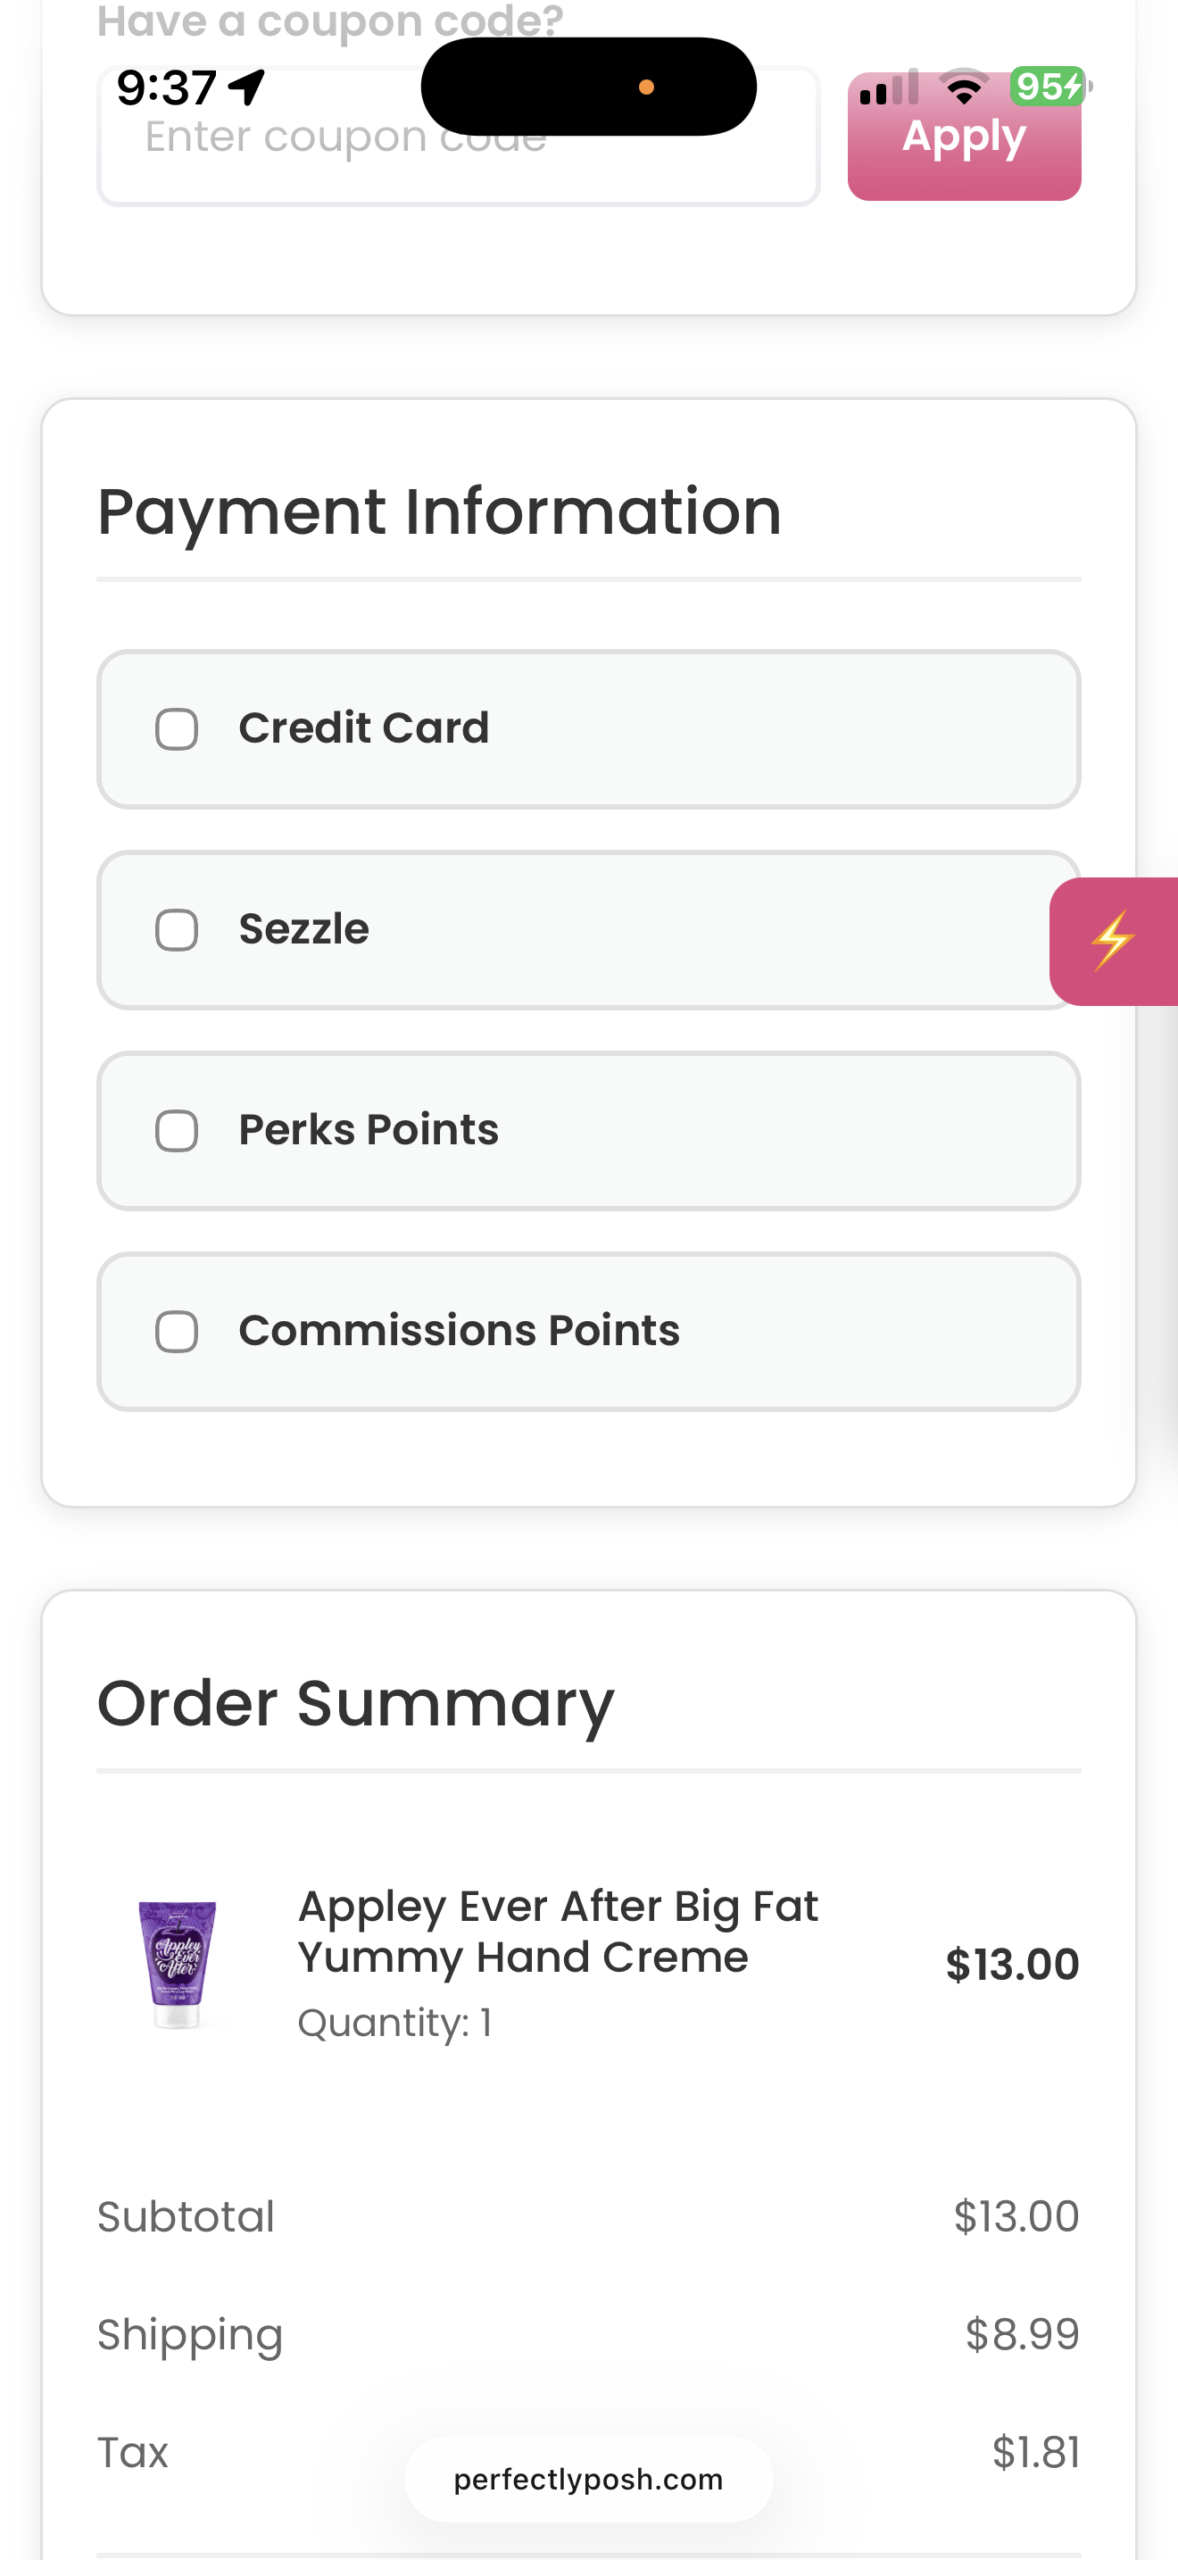The image size is (1178, 2560).
Task: Check the Credit Card checkbox
Action: pos(176,729)
